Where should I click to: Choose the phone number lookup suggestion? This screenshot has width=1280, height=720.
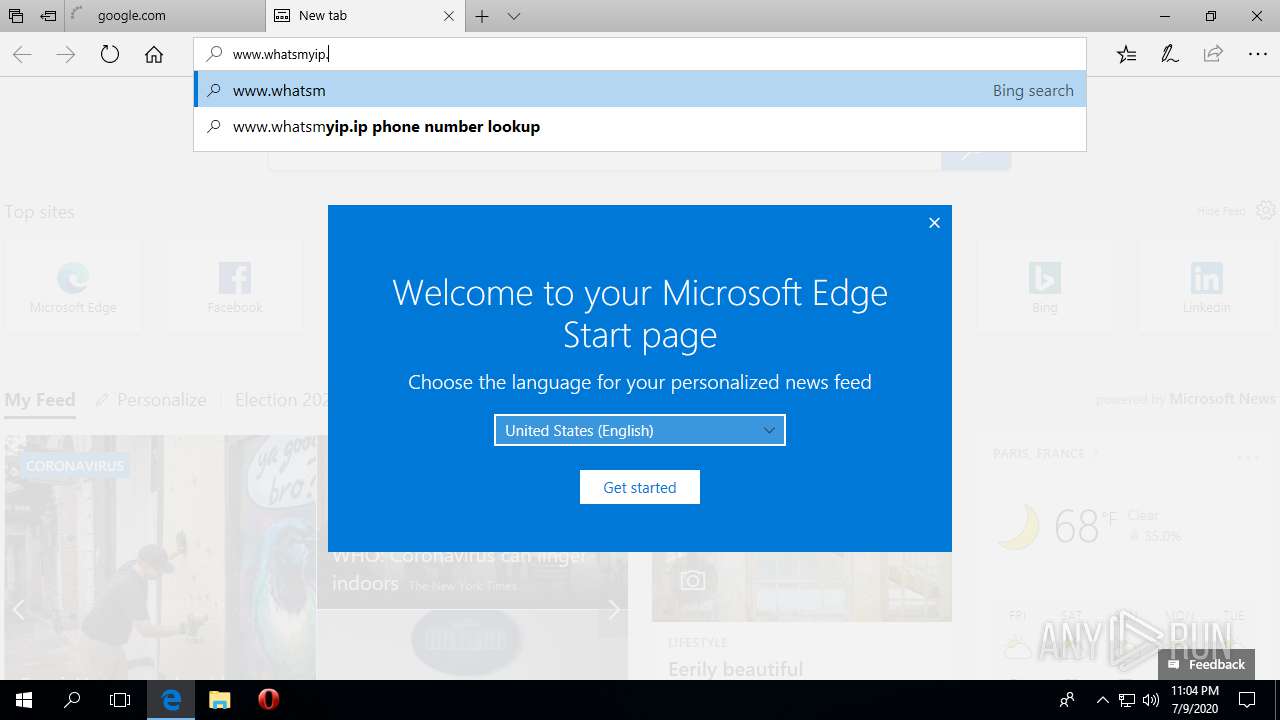click(x=640, y=127)
